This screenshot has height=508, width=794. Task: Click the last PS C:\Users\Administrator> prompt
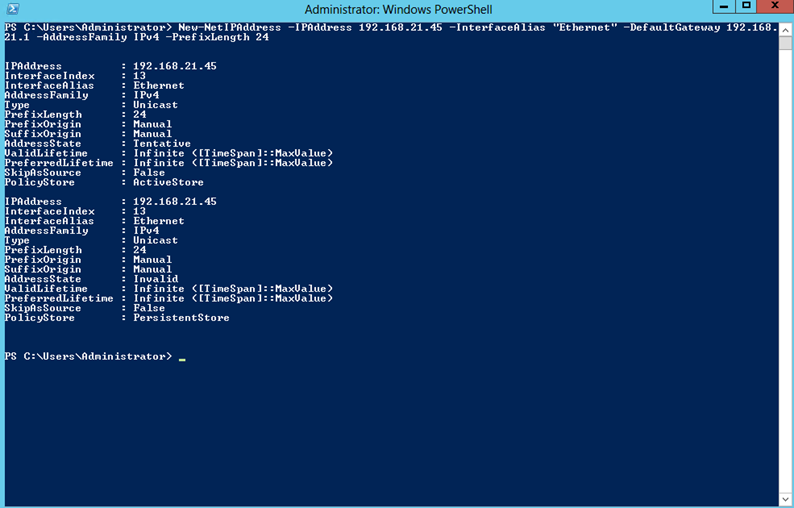click(88, 356)
